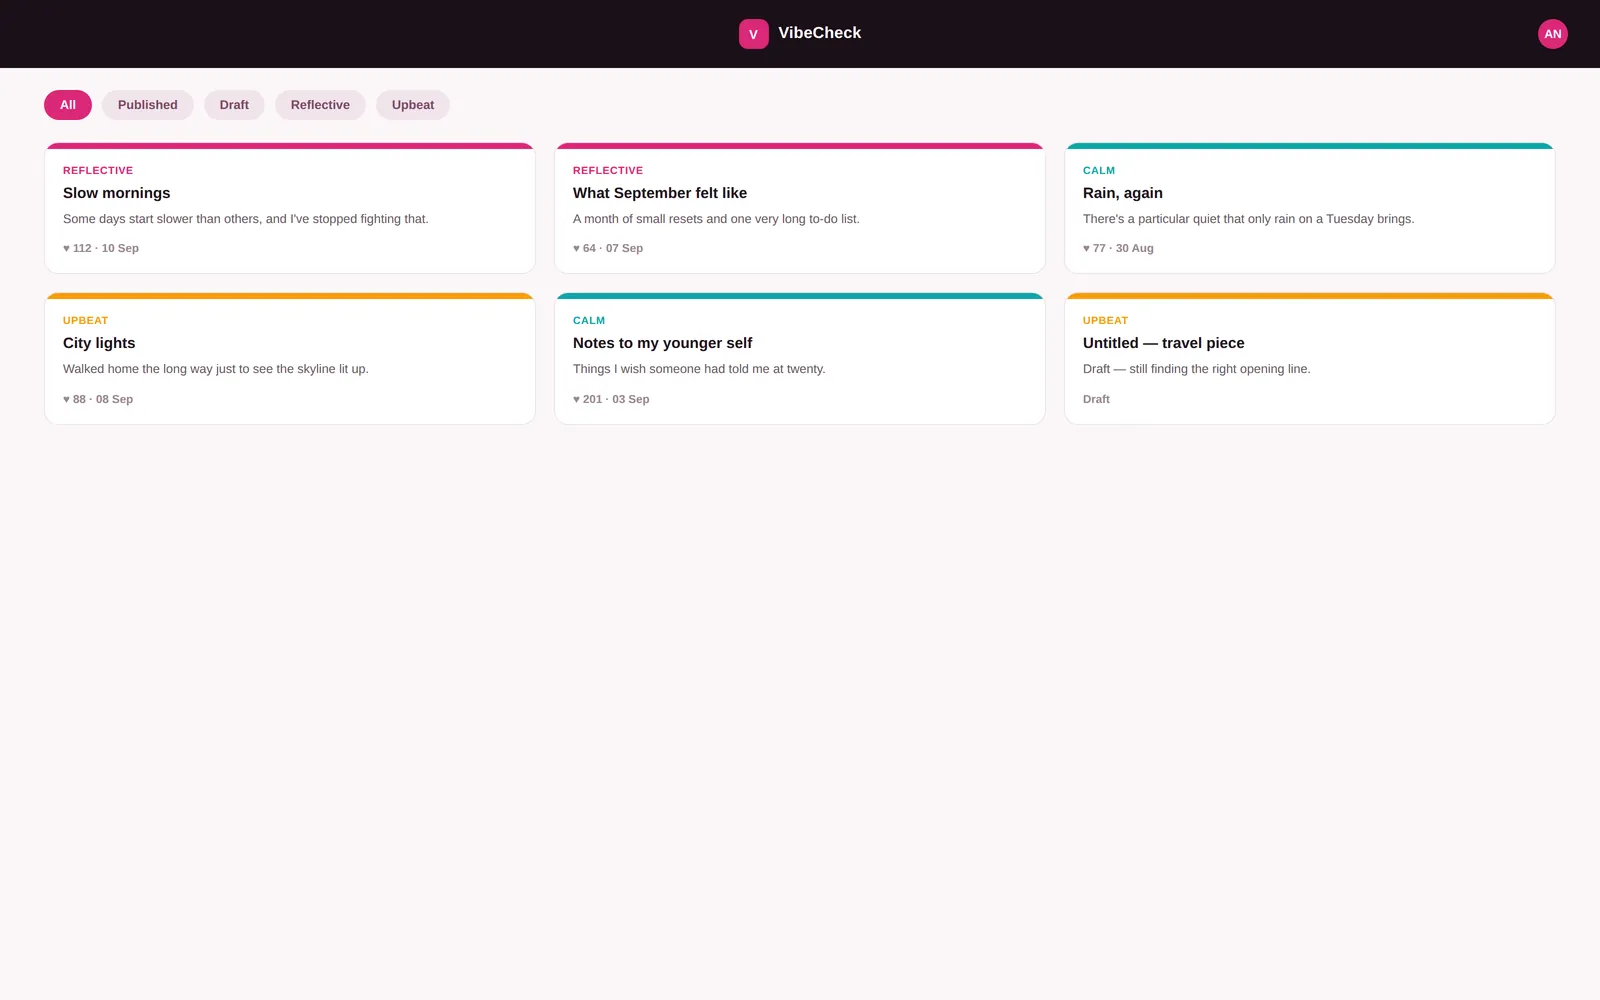
Task: Click excerpt 'Things I wish someone had told me'
Action: click(699, 369)
